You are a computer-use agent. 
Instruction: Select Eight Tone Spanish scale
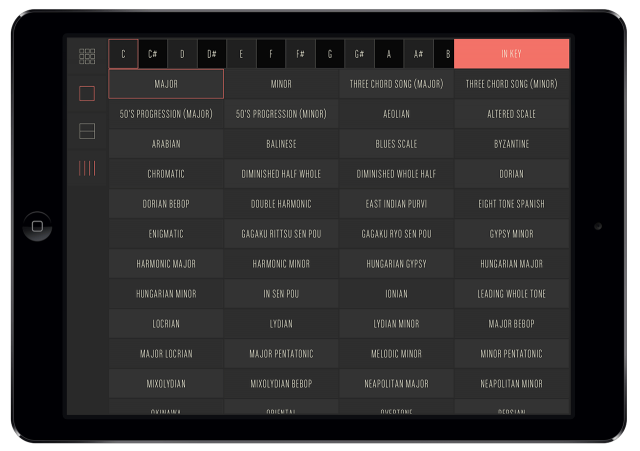pyautogui.click(x=511, y=204)
